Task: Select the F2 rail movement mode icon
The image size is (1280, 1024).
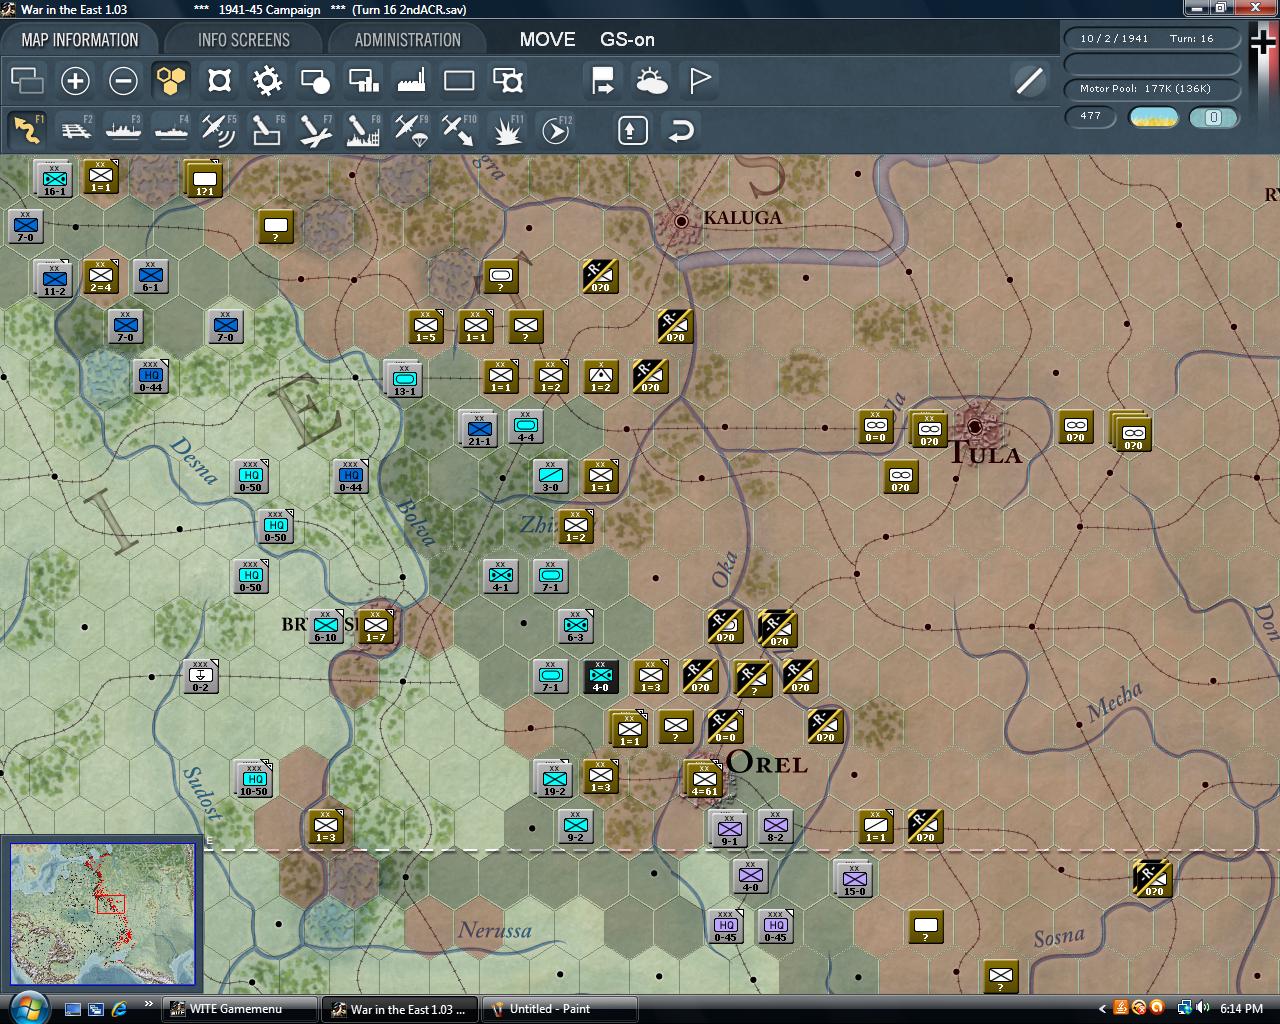Action: pos(76,130)
